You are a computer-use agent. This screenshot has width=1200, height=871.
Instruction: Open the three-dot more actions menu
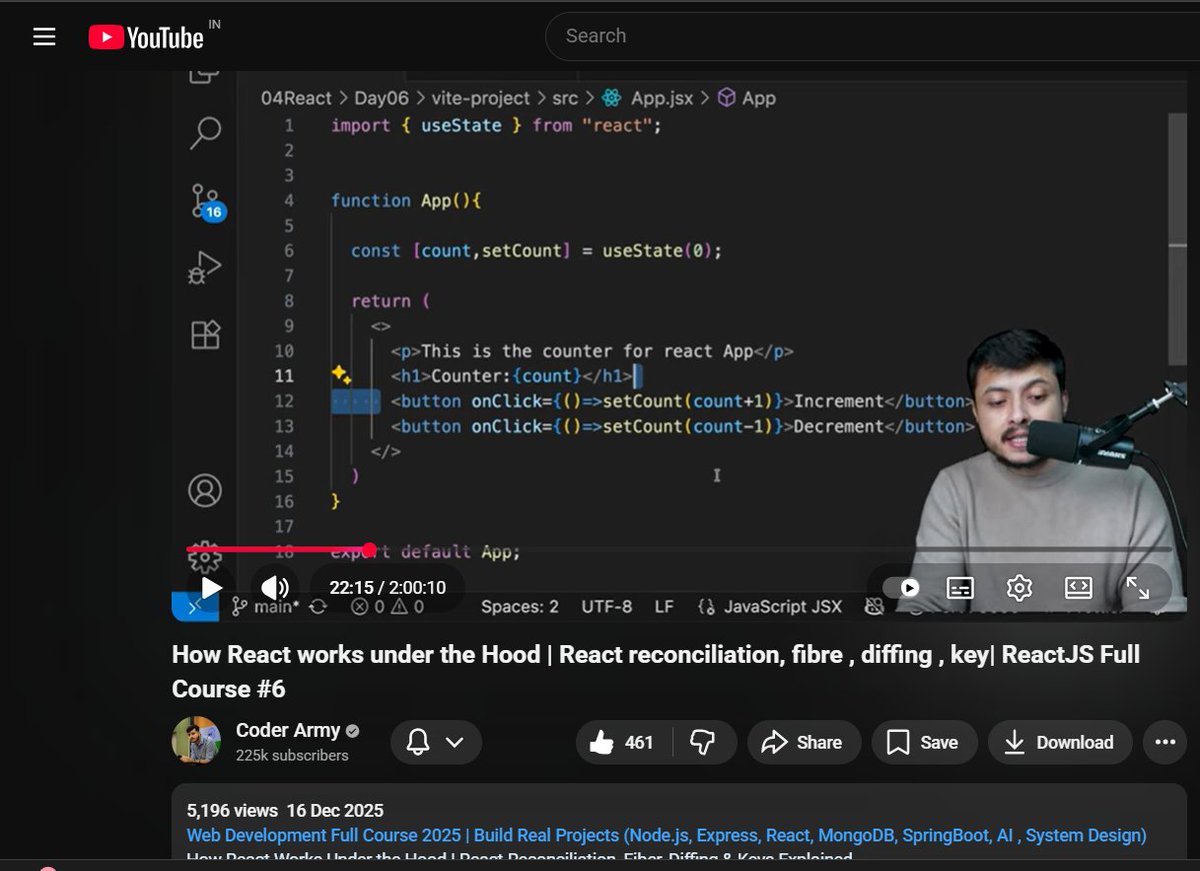[1163, 742]
